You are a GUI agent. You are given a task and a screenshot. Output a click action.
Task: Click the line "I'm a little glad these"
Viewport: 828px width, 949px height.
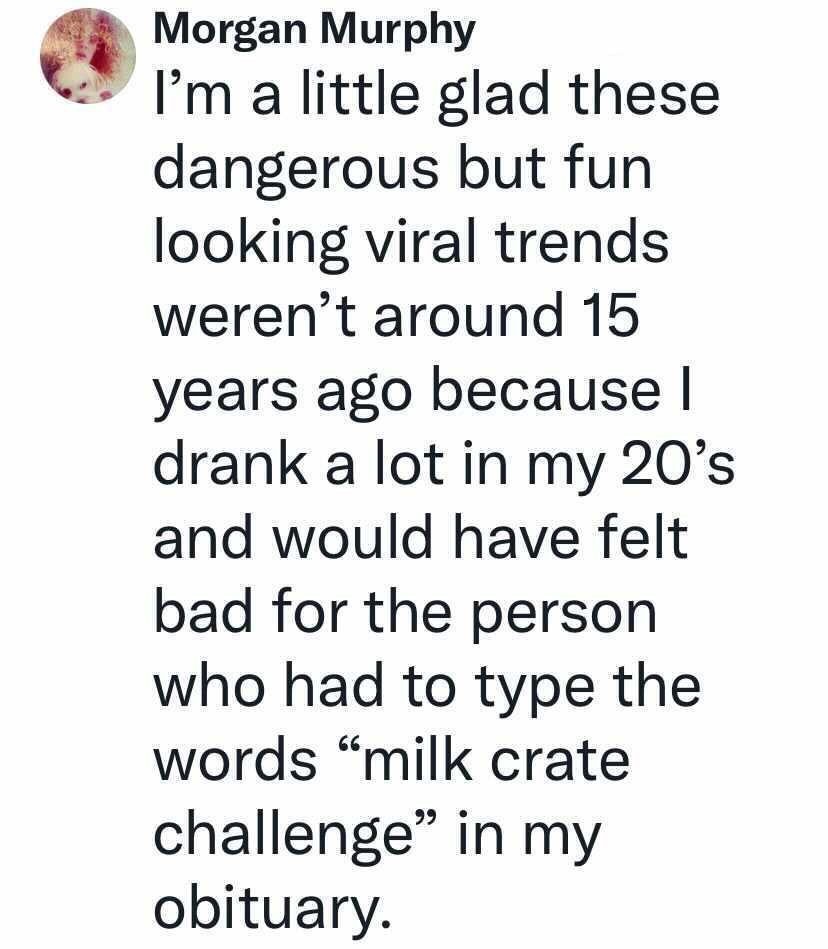(x=436, y=94)
